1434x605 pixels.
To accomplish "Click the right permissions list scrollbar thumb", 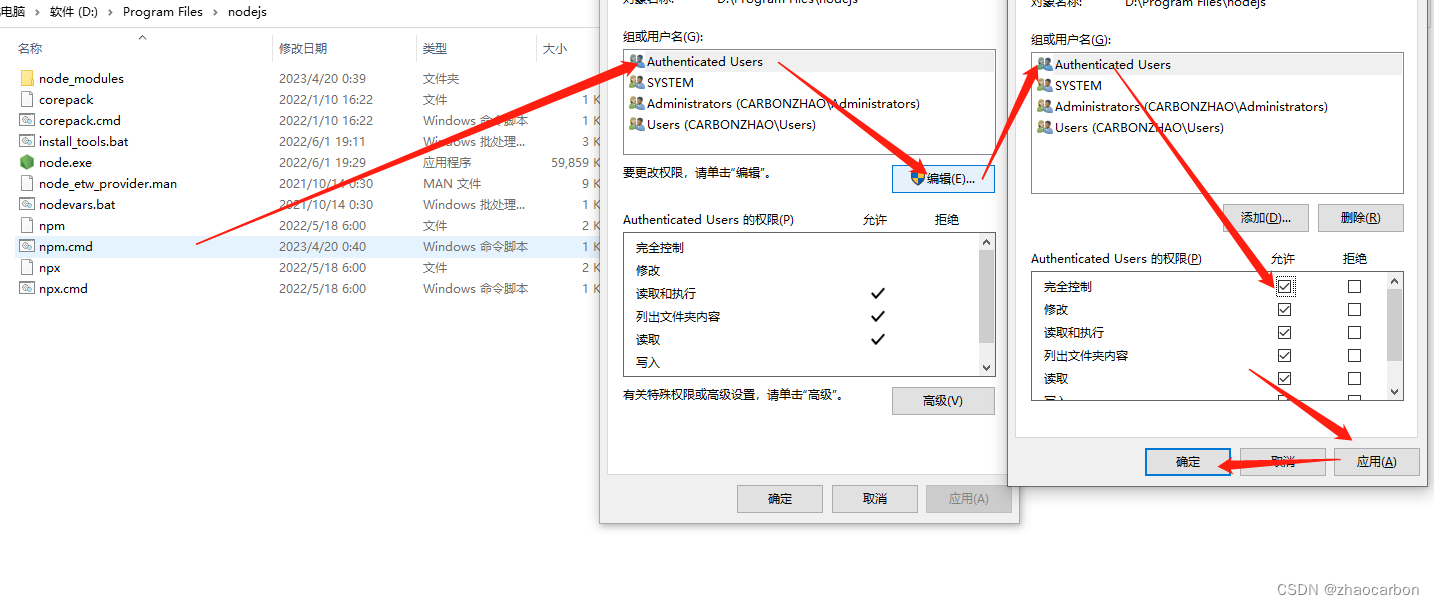I will pos(1394,325).
